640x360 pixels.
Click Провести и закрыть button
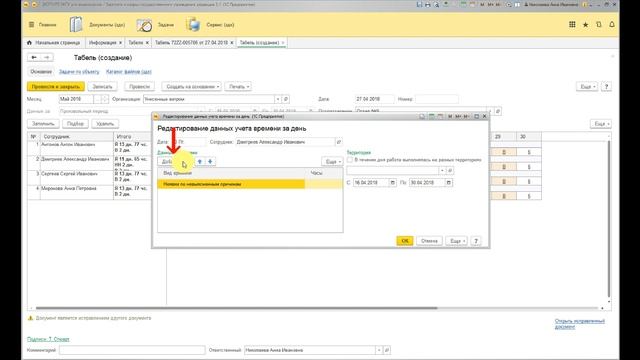coord(56,87)
